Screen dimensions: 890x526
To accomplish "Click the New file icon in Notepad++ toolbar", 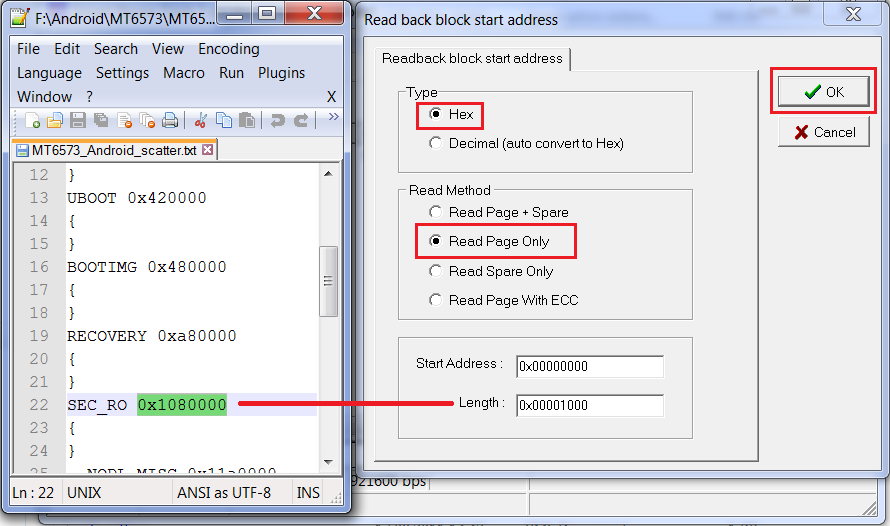I will pos(32,120).
